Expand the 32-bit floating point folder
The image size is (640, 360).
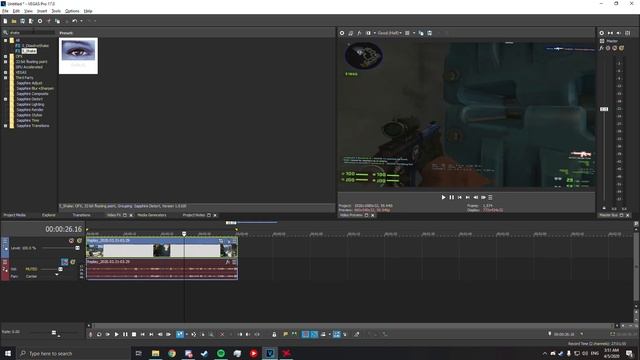(5, 62)
